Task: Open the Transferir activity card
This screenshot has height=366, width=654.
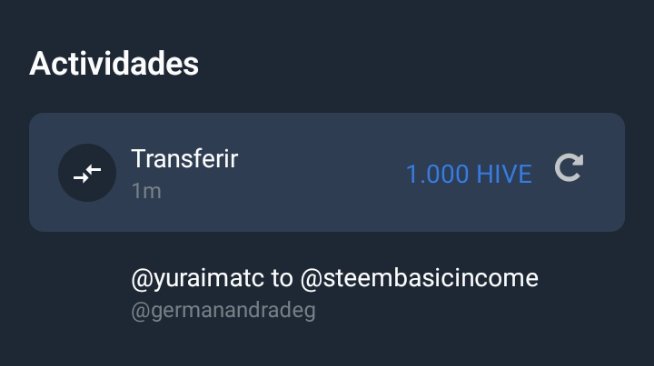Action: [x=327, y=172]
